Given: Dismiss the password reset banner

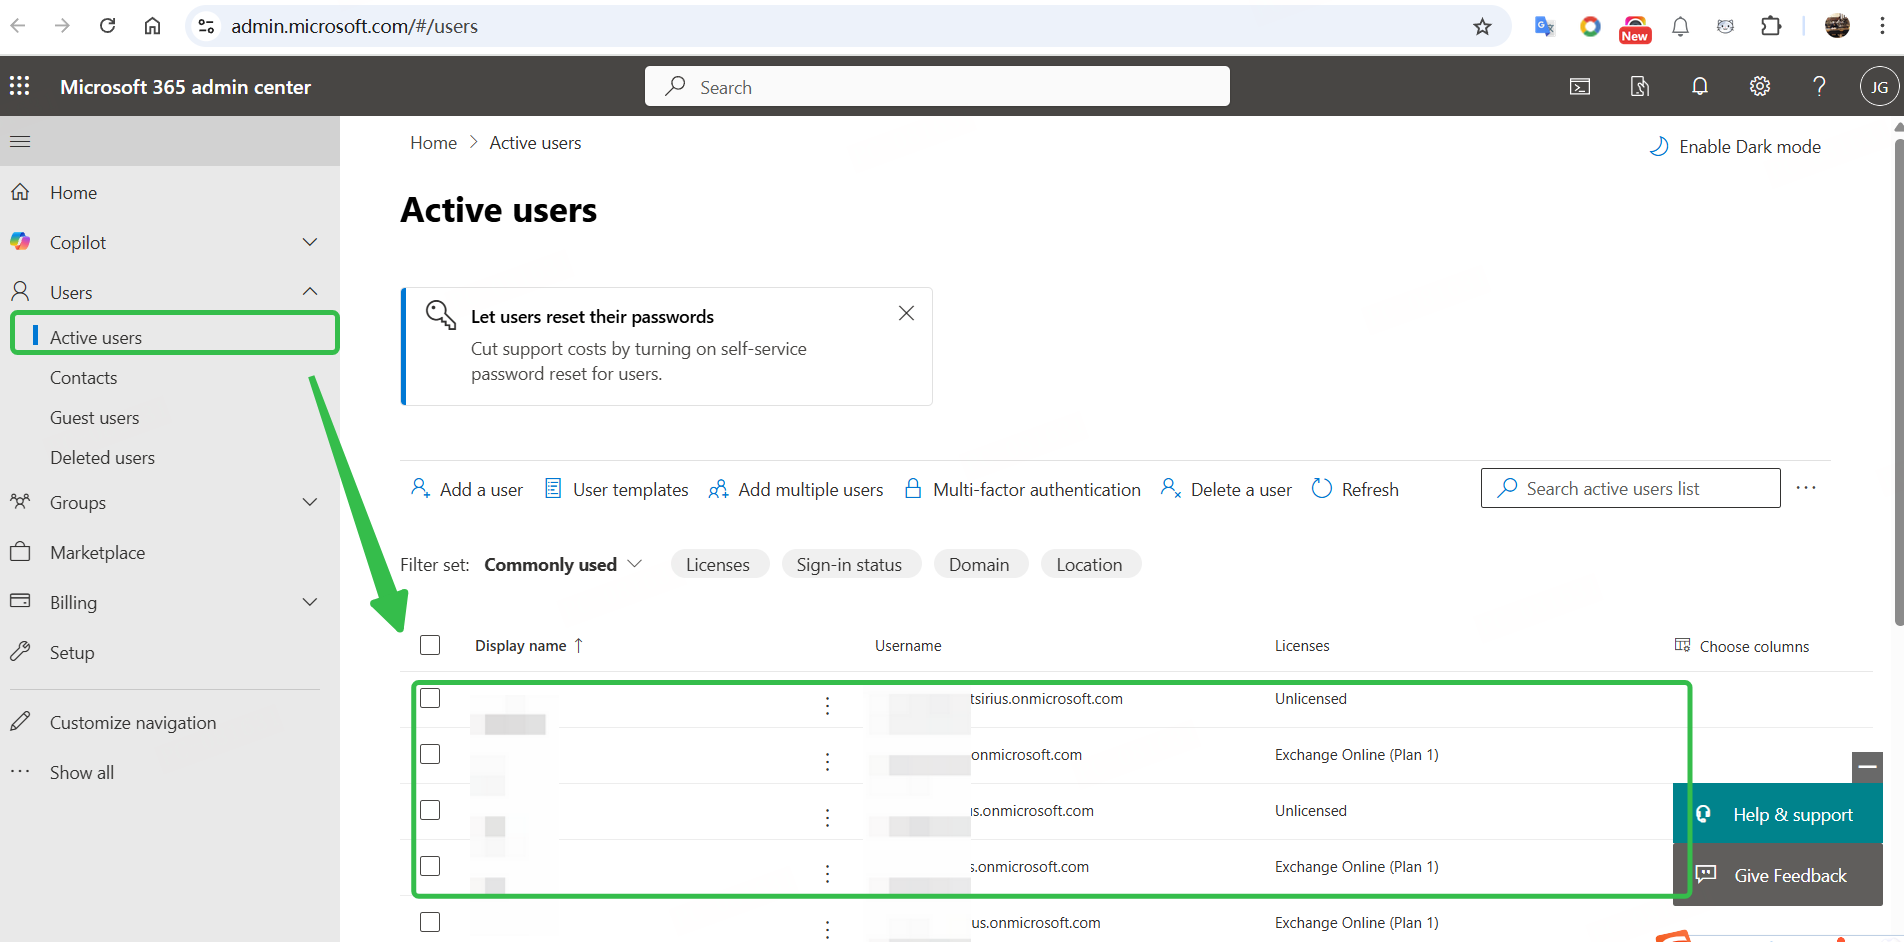Looking at the screenshot, I should tap(906, 313).
